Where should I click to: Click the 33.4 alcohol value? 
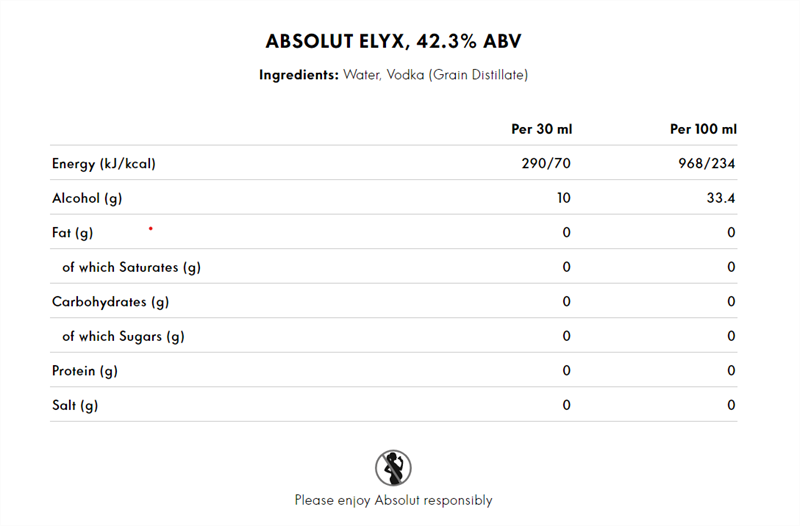(x=721, y=198)
